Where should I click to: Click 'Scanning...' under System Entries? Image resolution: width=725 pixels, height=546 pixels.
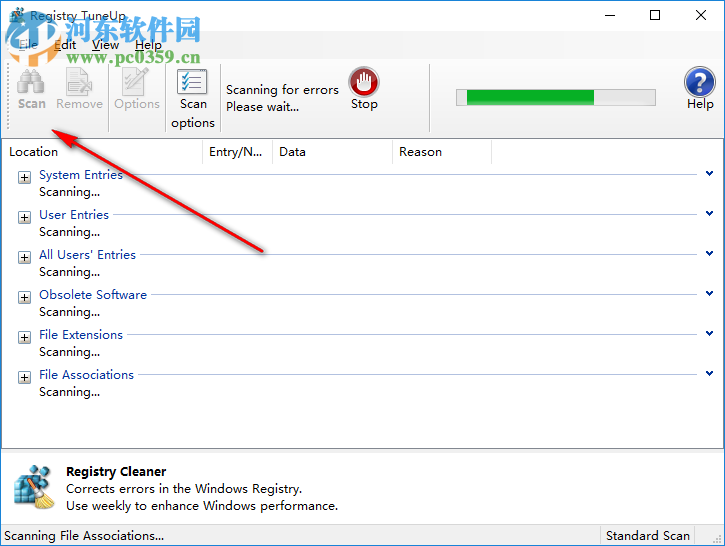[69, 192]
